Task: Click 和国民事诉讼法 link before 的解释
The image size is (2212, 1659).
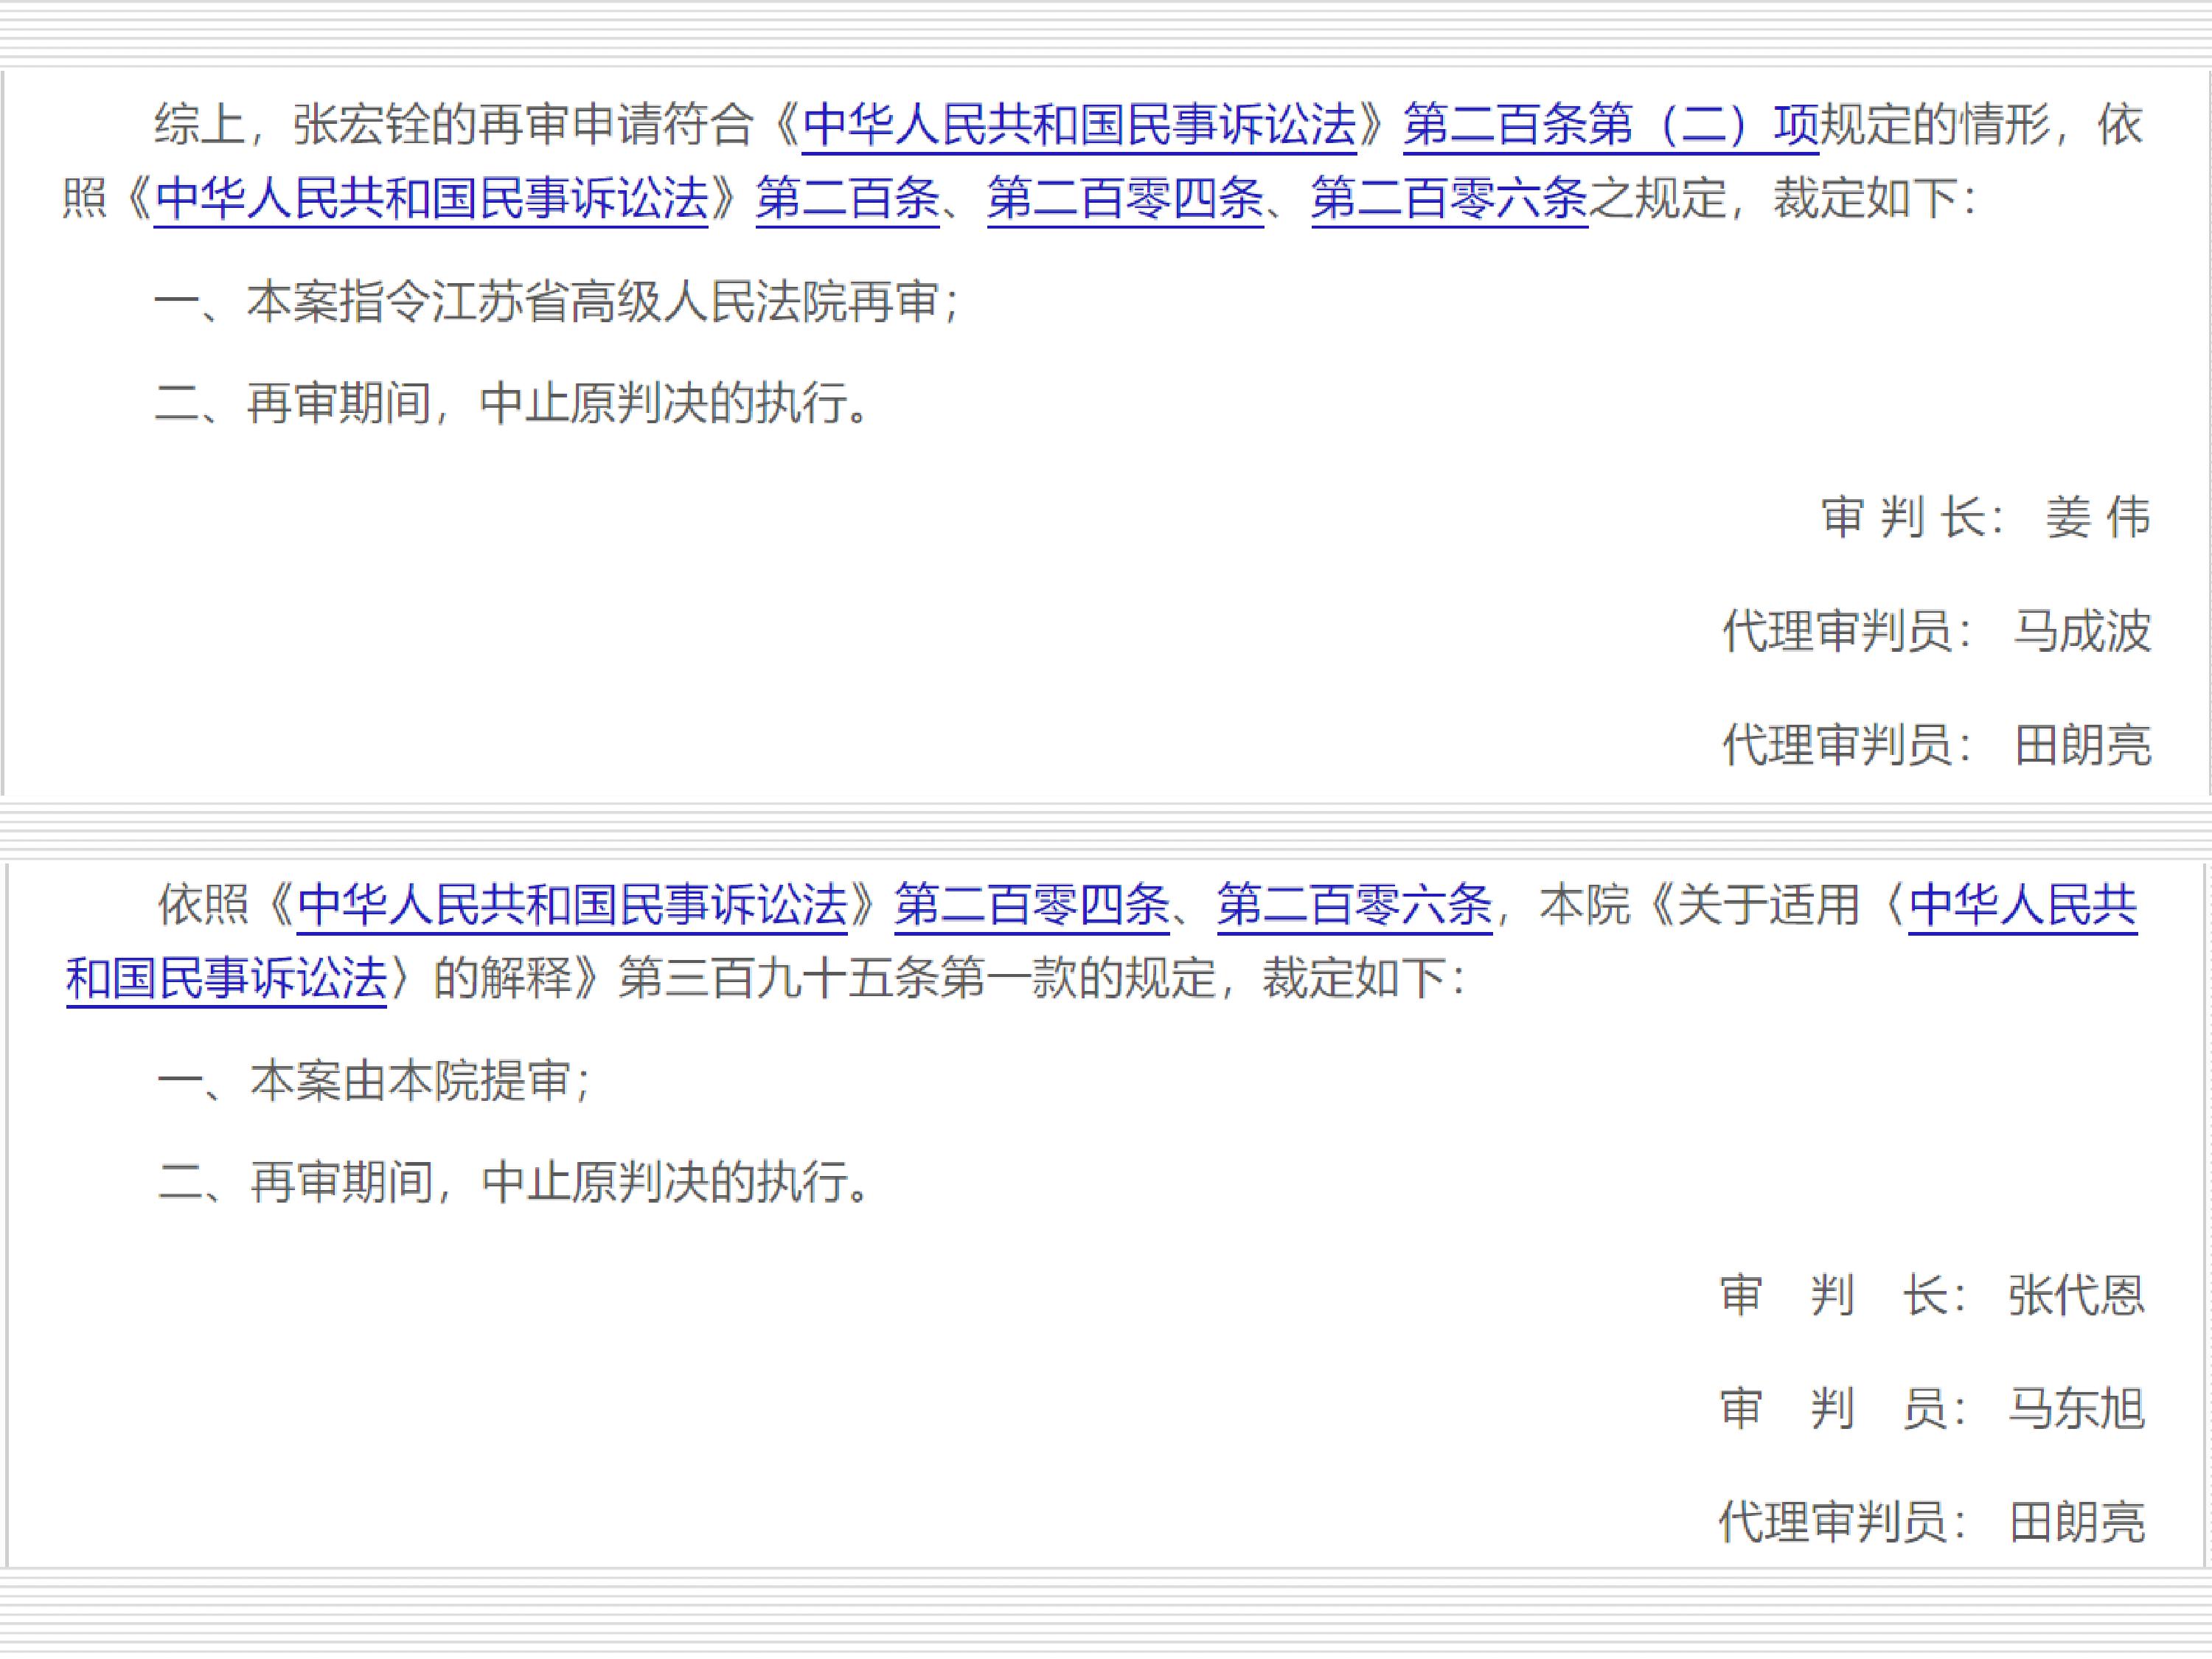Action: point(226,978)
